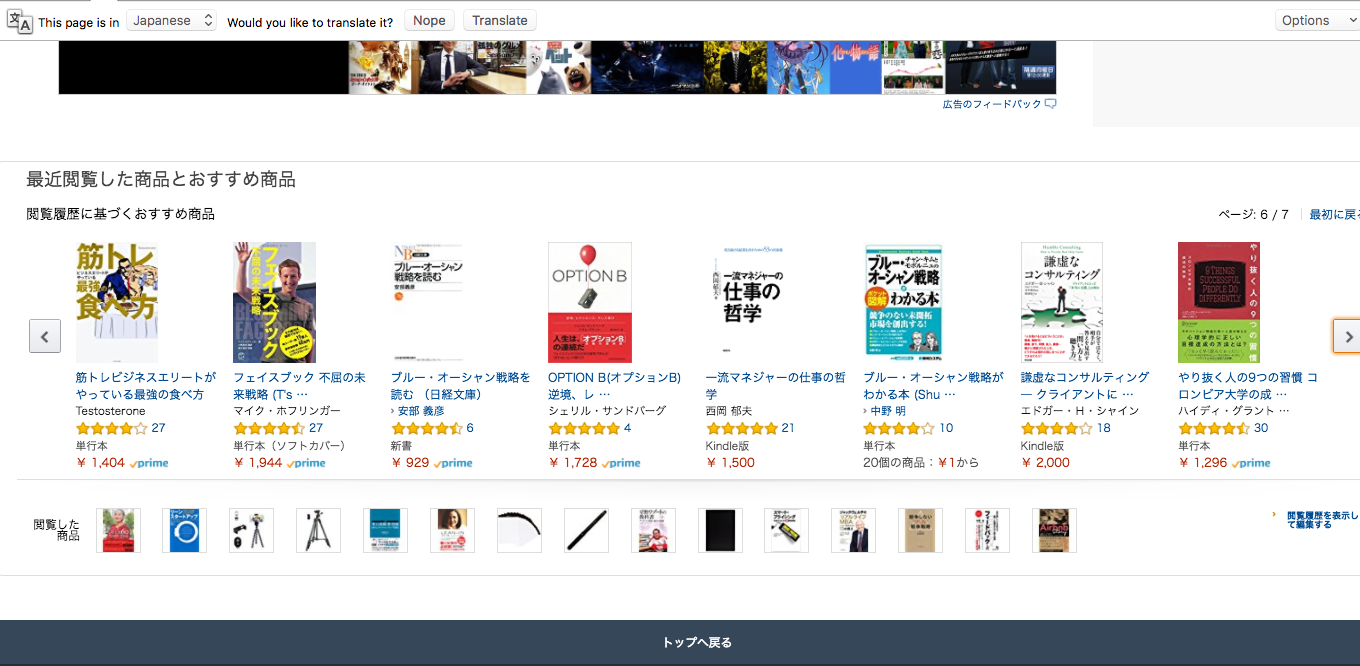Screen dimensions: 1360x666
Task: Open 謙虚なコンサルティング book cover
Action: [x=1062, y=302]
